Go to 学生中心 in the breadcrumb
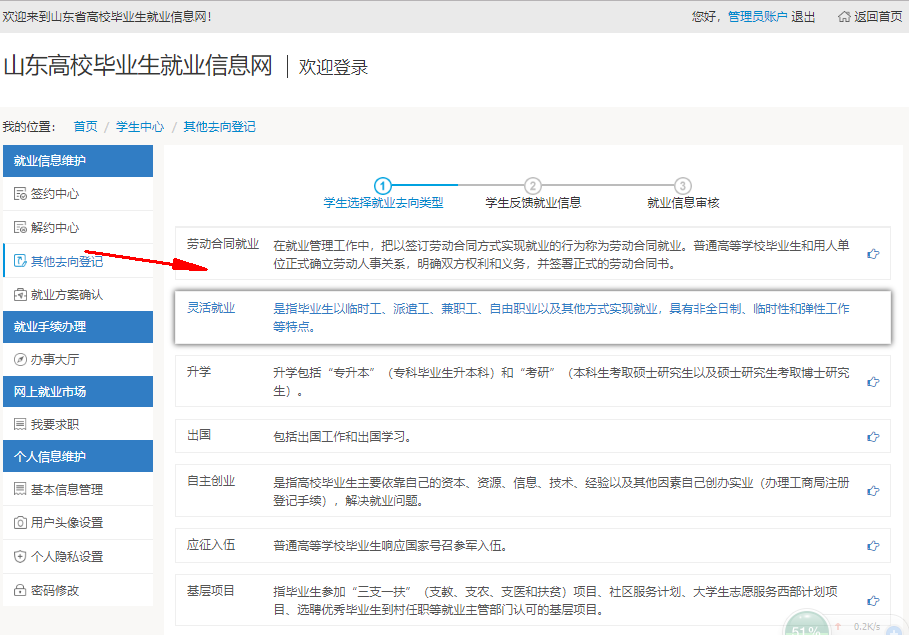 point(140,127)
